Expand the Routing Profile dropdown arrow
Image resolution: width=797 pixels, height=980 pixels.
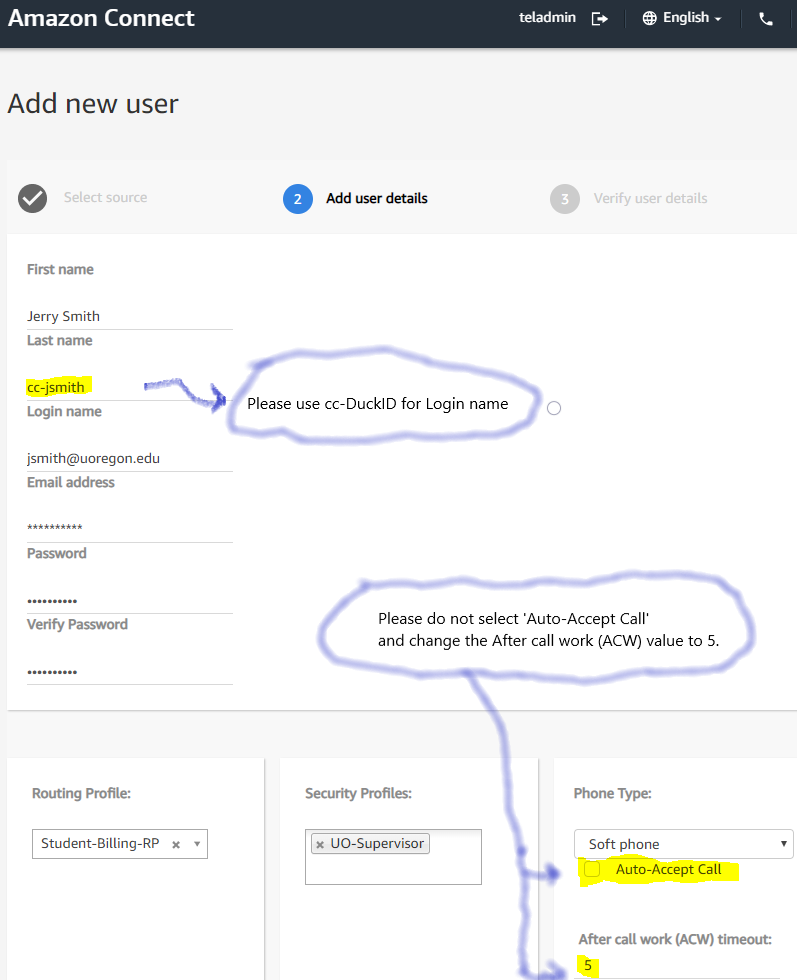(197, 844)
